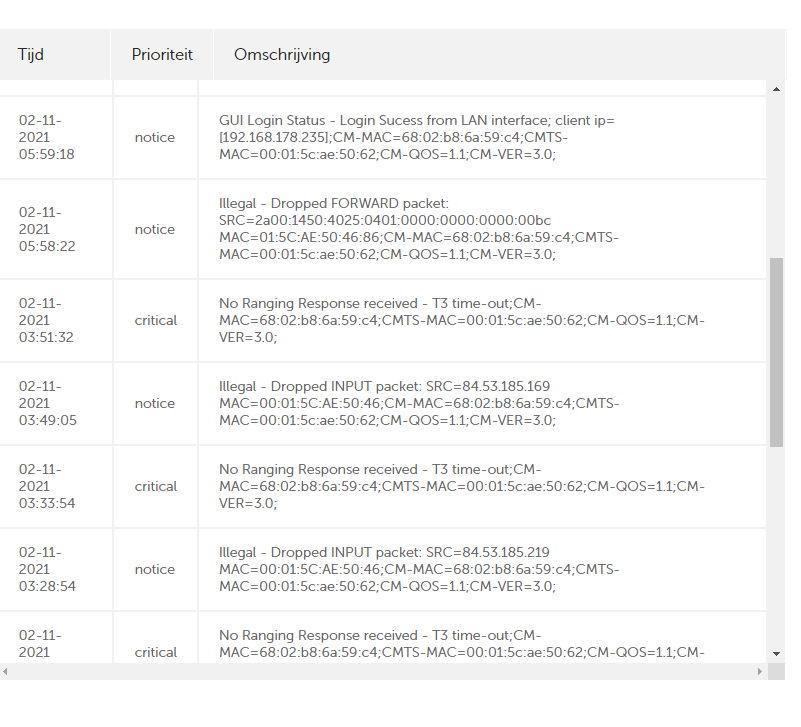This screenshot has width=801, height=727.
Task: Select the Dropped INPUT packet from 84.53.185.219
Action: point(419,569)
